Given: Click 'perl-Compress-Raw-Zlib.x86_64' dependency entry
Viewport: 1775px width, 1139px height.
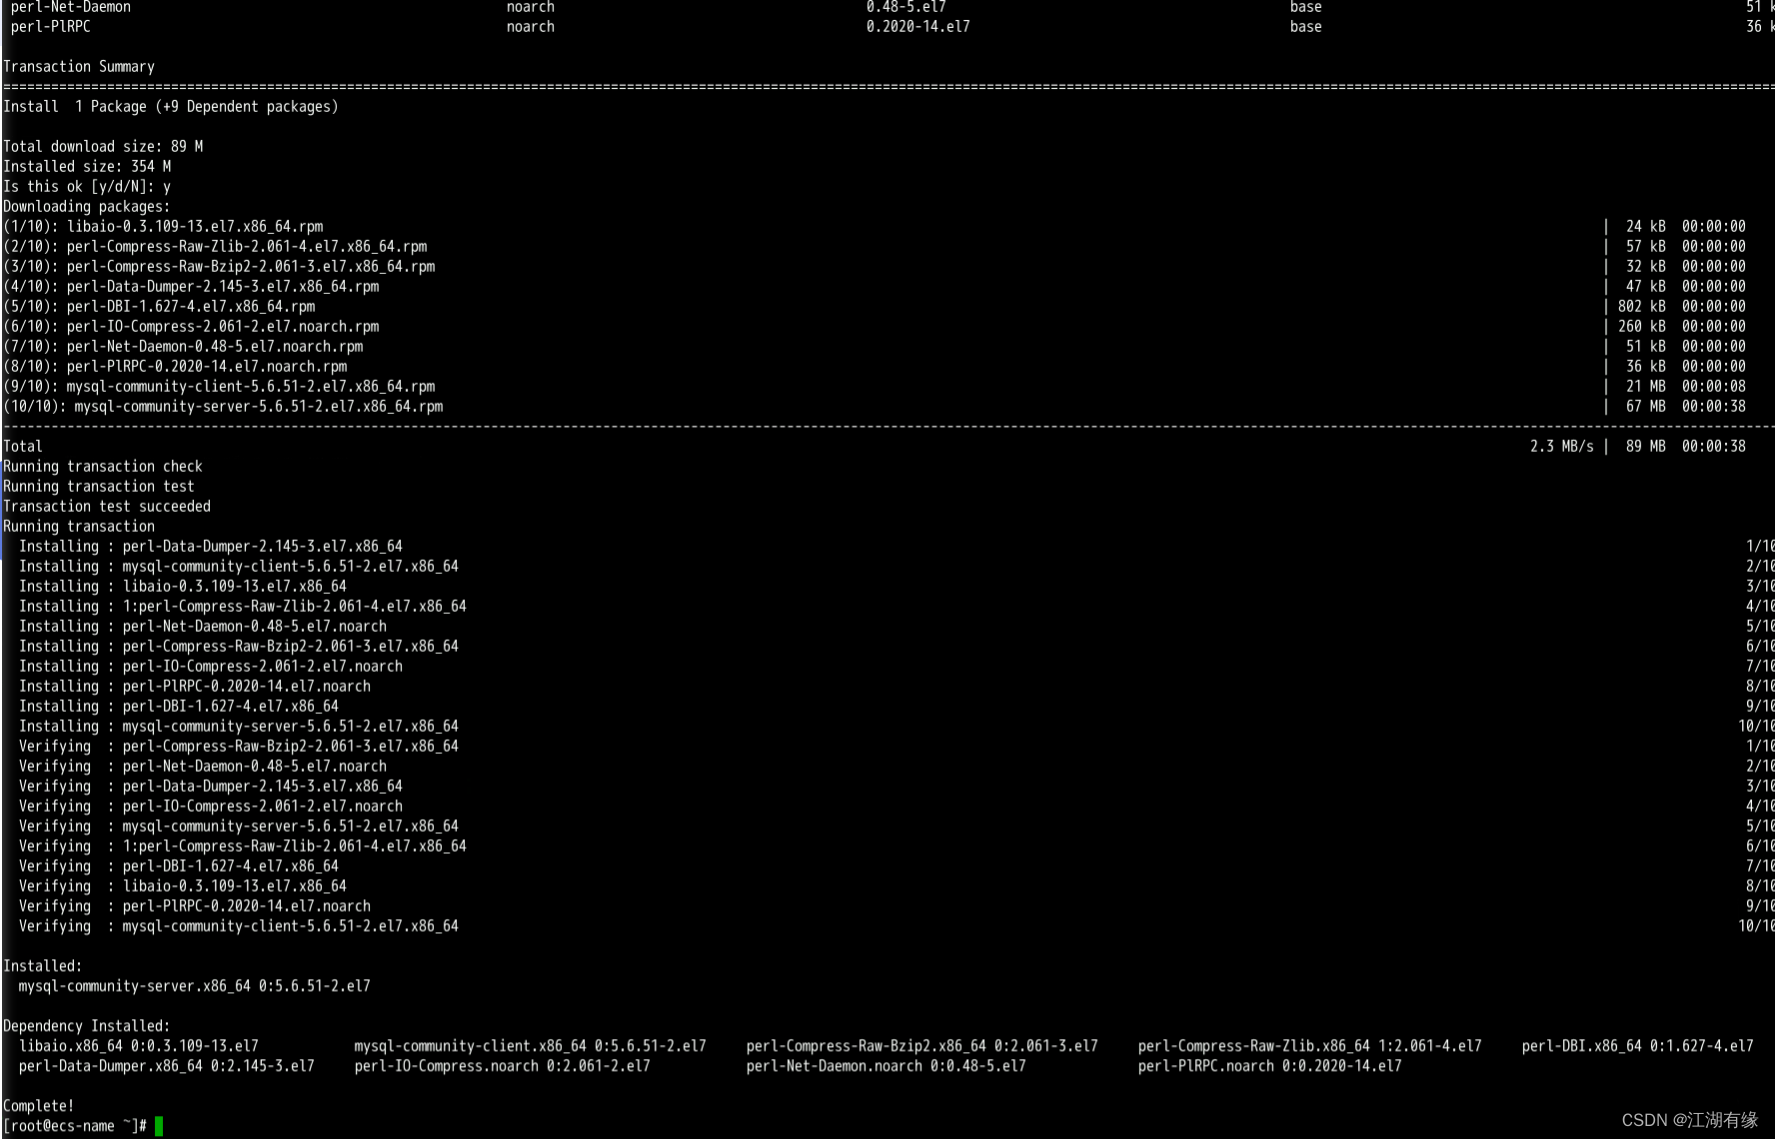Looking at the screenshot, I should pos(1310,1047).
